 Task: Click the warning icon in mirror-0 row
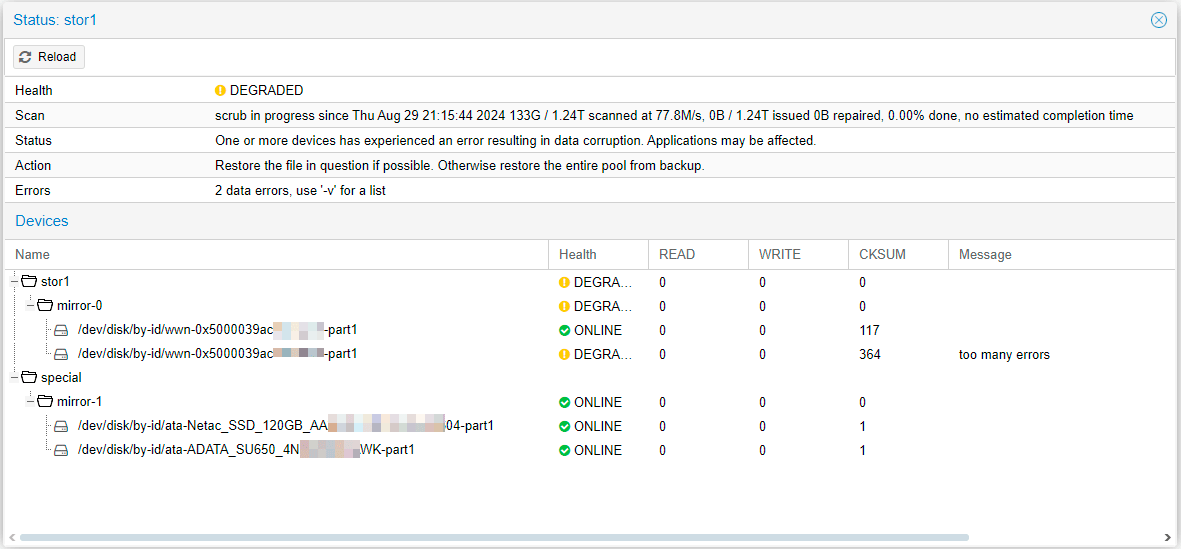point(564,307)
